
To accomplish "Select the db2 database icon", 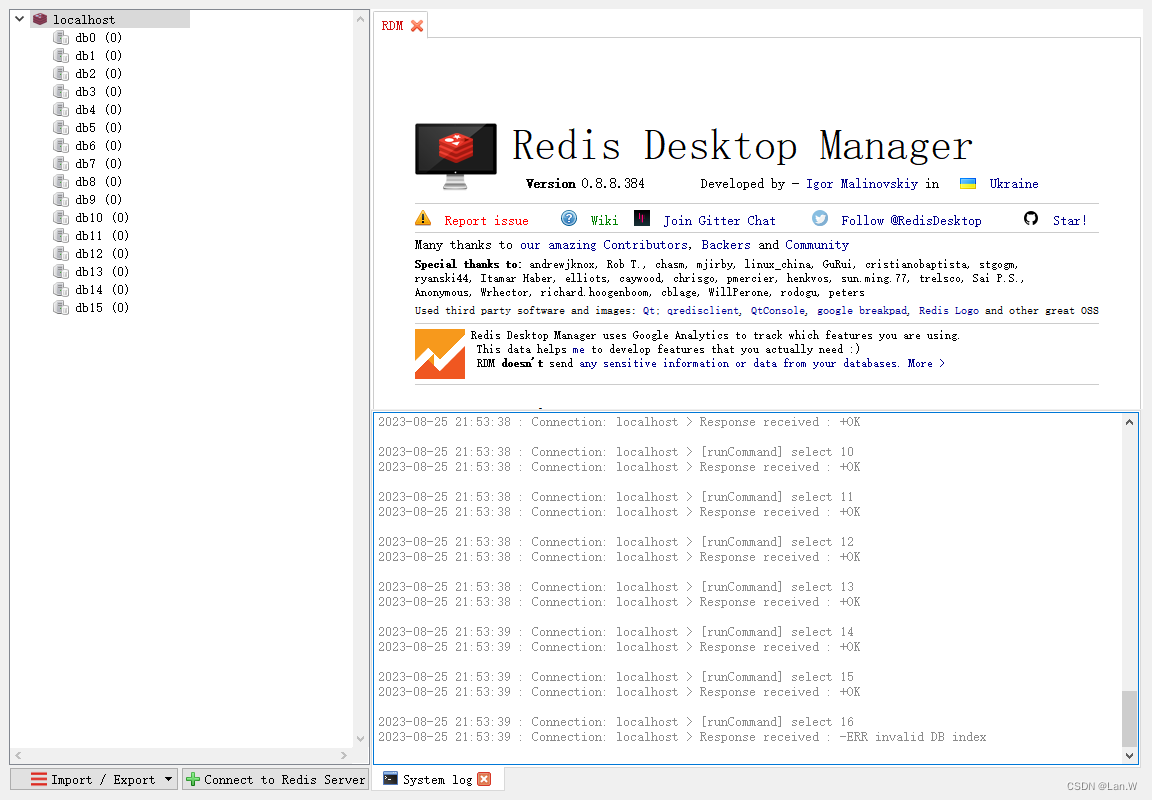I will point(61,73).
